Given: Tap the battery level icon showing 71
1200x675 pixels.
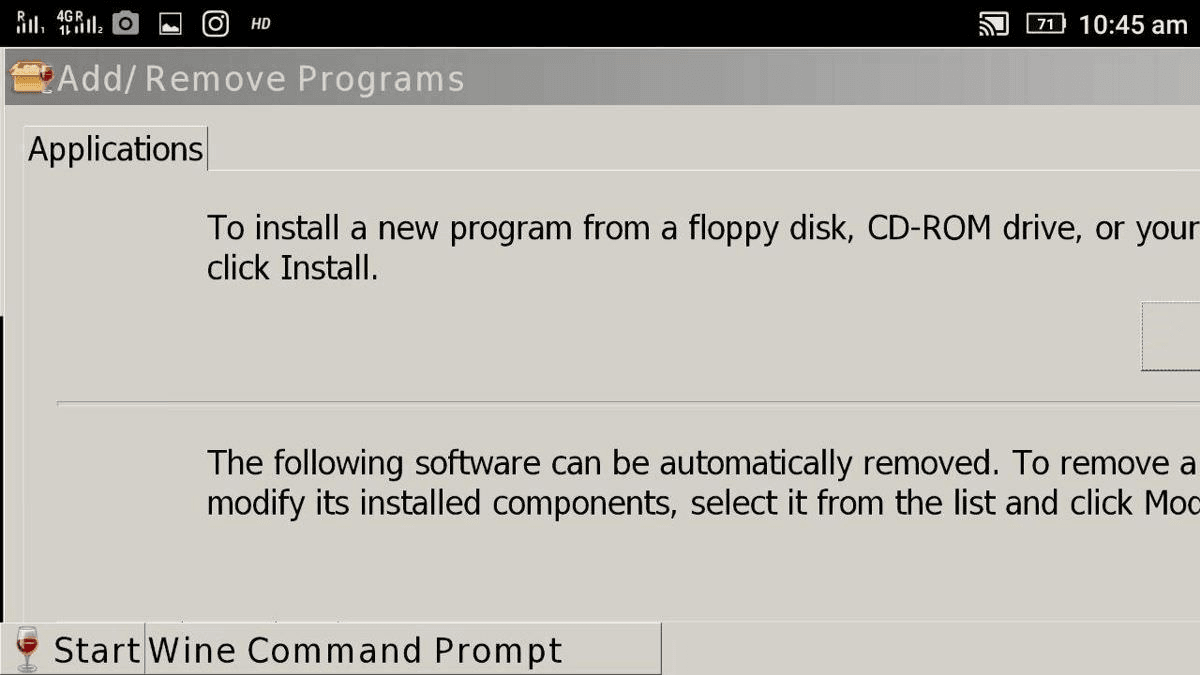Looking at the screenshot, I should click(x=1046, y=24).
